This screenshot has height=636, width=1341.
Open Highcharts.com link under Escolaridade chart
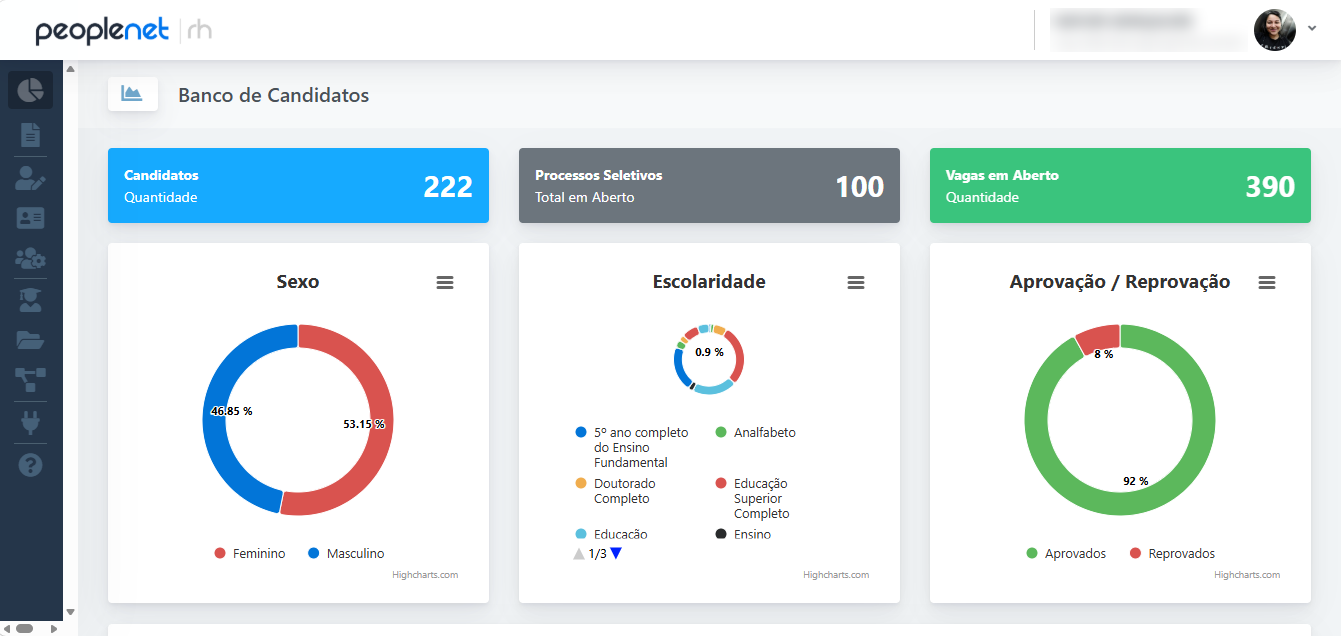836,575
